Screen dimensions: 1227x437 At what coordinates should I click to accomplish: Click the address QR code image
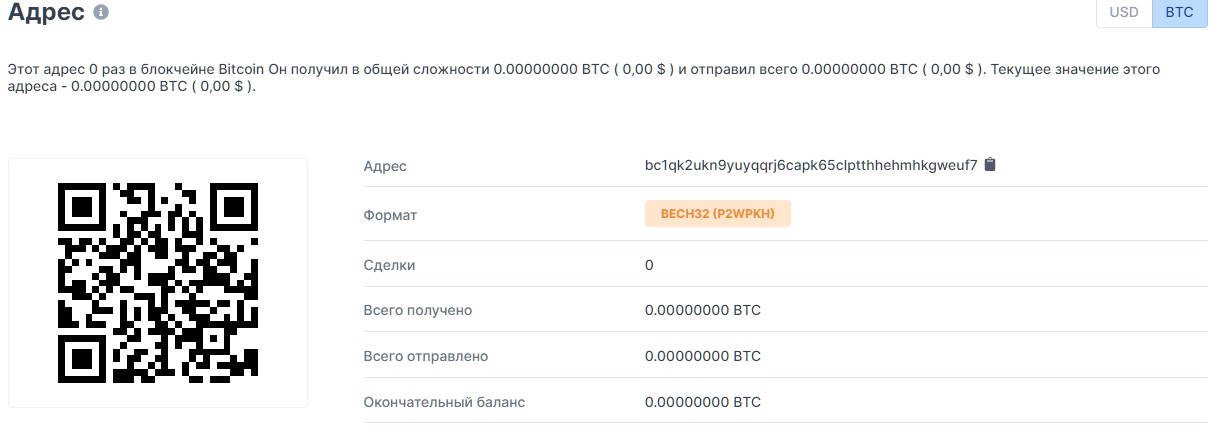[x=158, y=283]
